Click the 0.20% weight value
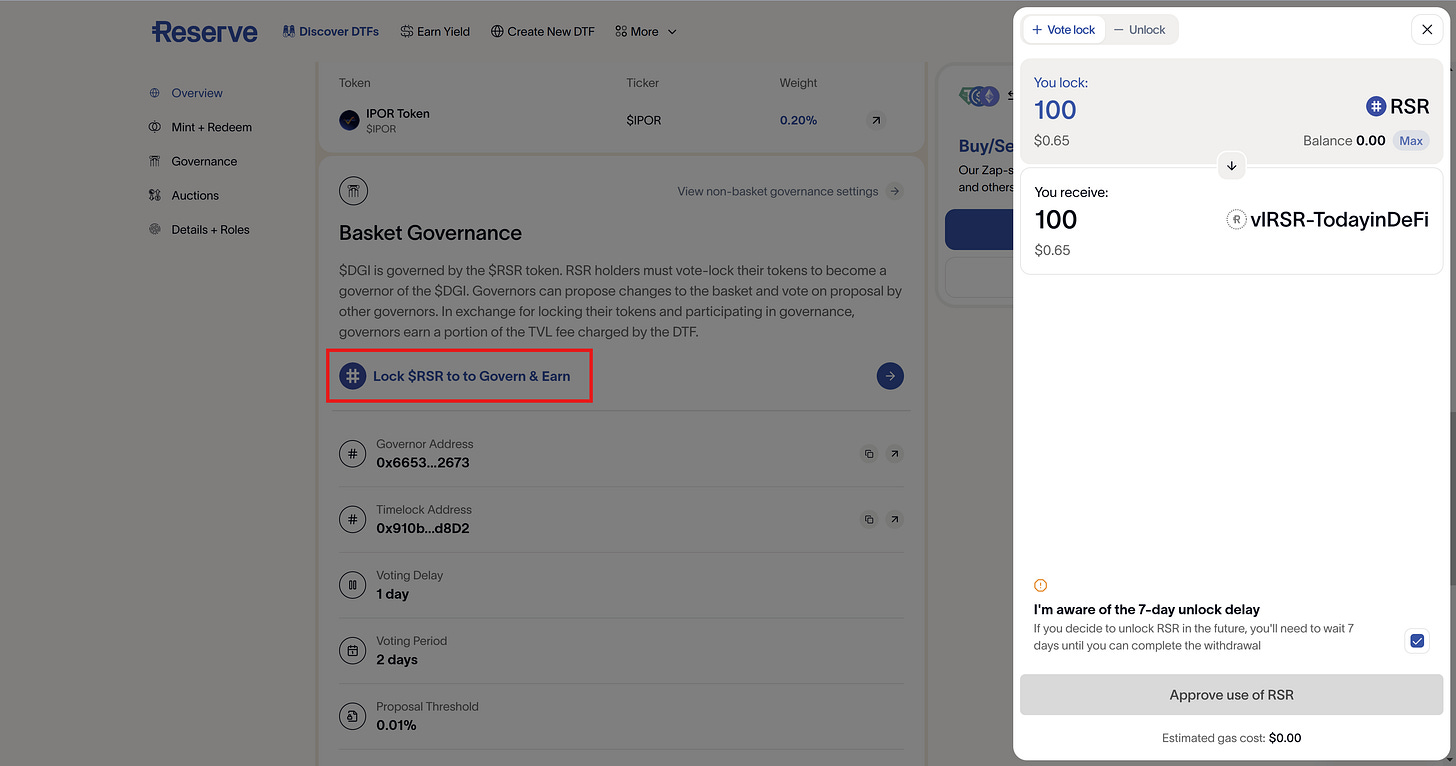Screen dimensions: 1456x766 [798, 120]
